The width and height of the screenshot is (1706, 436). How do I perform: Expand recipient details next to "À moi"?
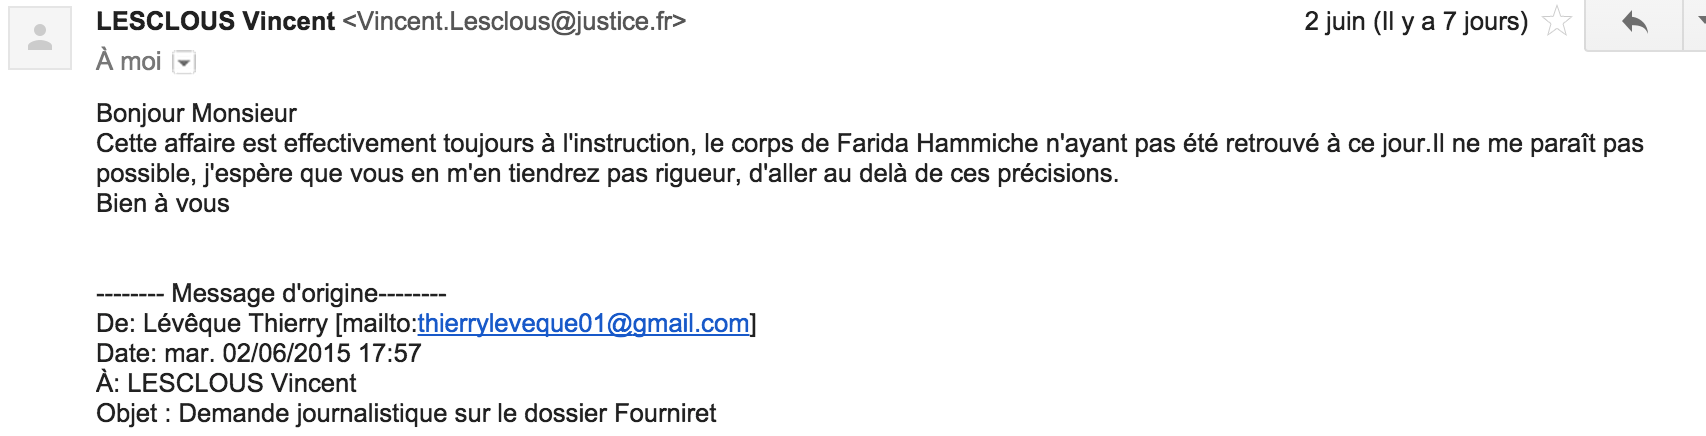pos(184,63)
